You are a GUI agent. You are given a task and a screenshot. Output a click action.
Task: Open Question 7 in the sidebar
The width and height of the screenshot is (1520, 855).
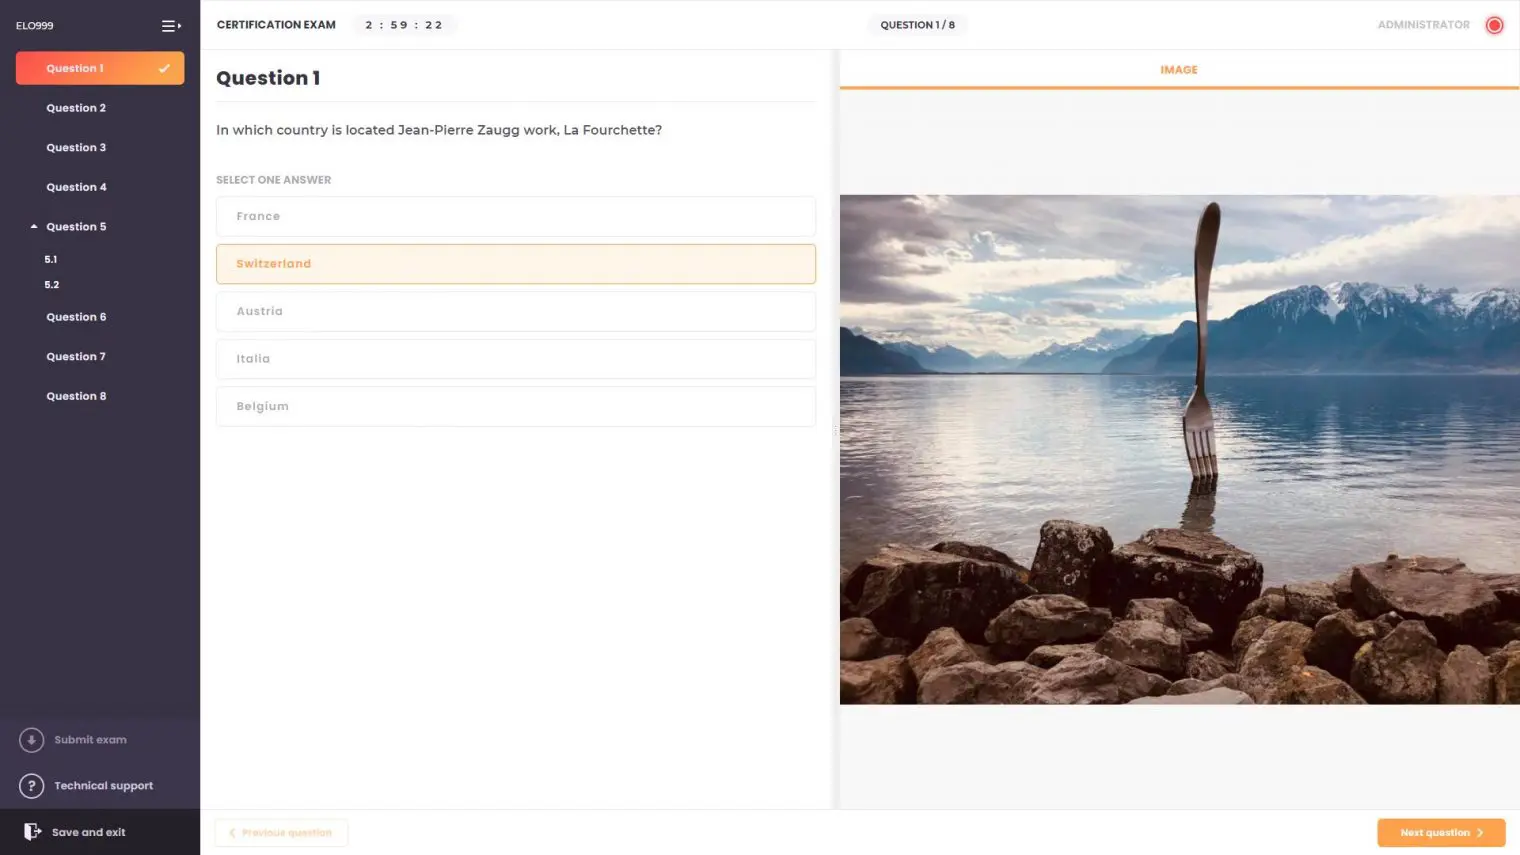[x=76, y=357]
